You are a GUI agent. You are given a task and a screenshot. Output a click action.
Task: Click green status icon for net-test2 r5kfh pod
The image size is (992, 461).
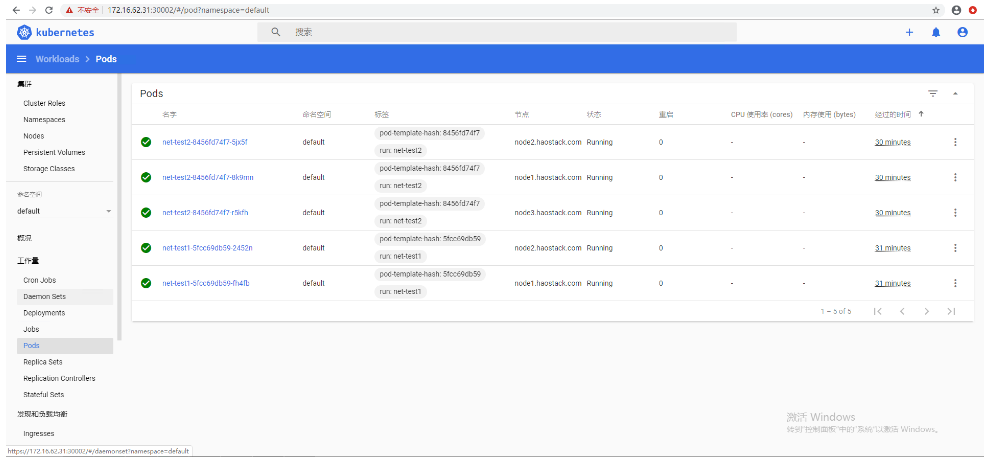146,212
